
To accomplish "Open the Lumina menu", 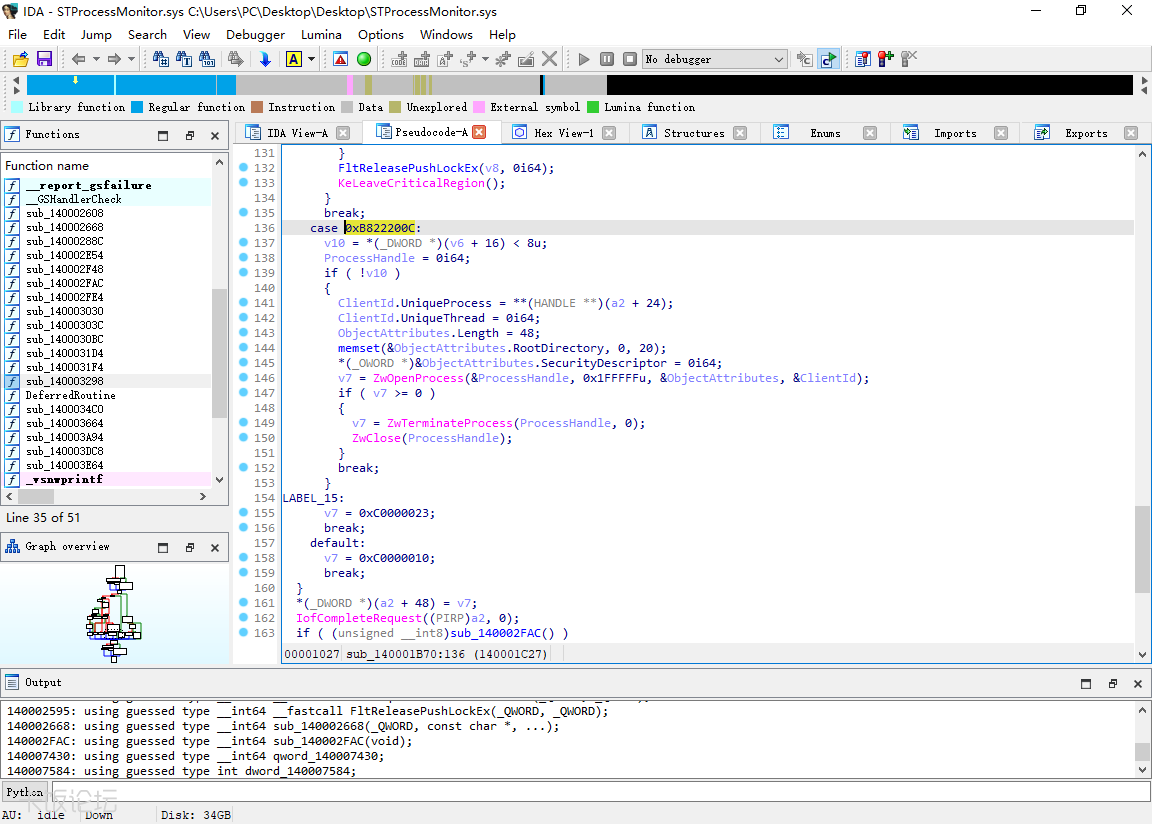I will [x=321, y=34].
